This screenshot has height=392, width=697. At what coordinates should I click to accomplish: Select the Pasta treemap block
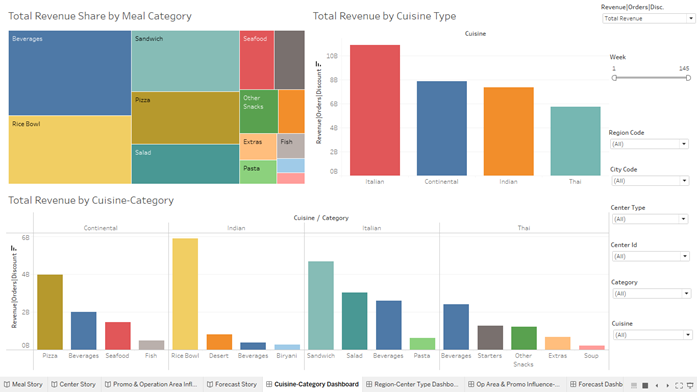point(258,172)
